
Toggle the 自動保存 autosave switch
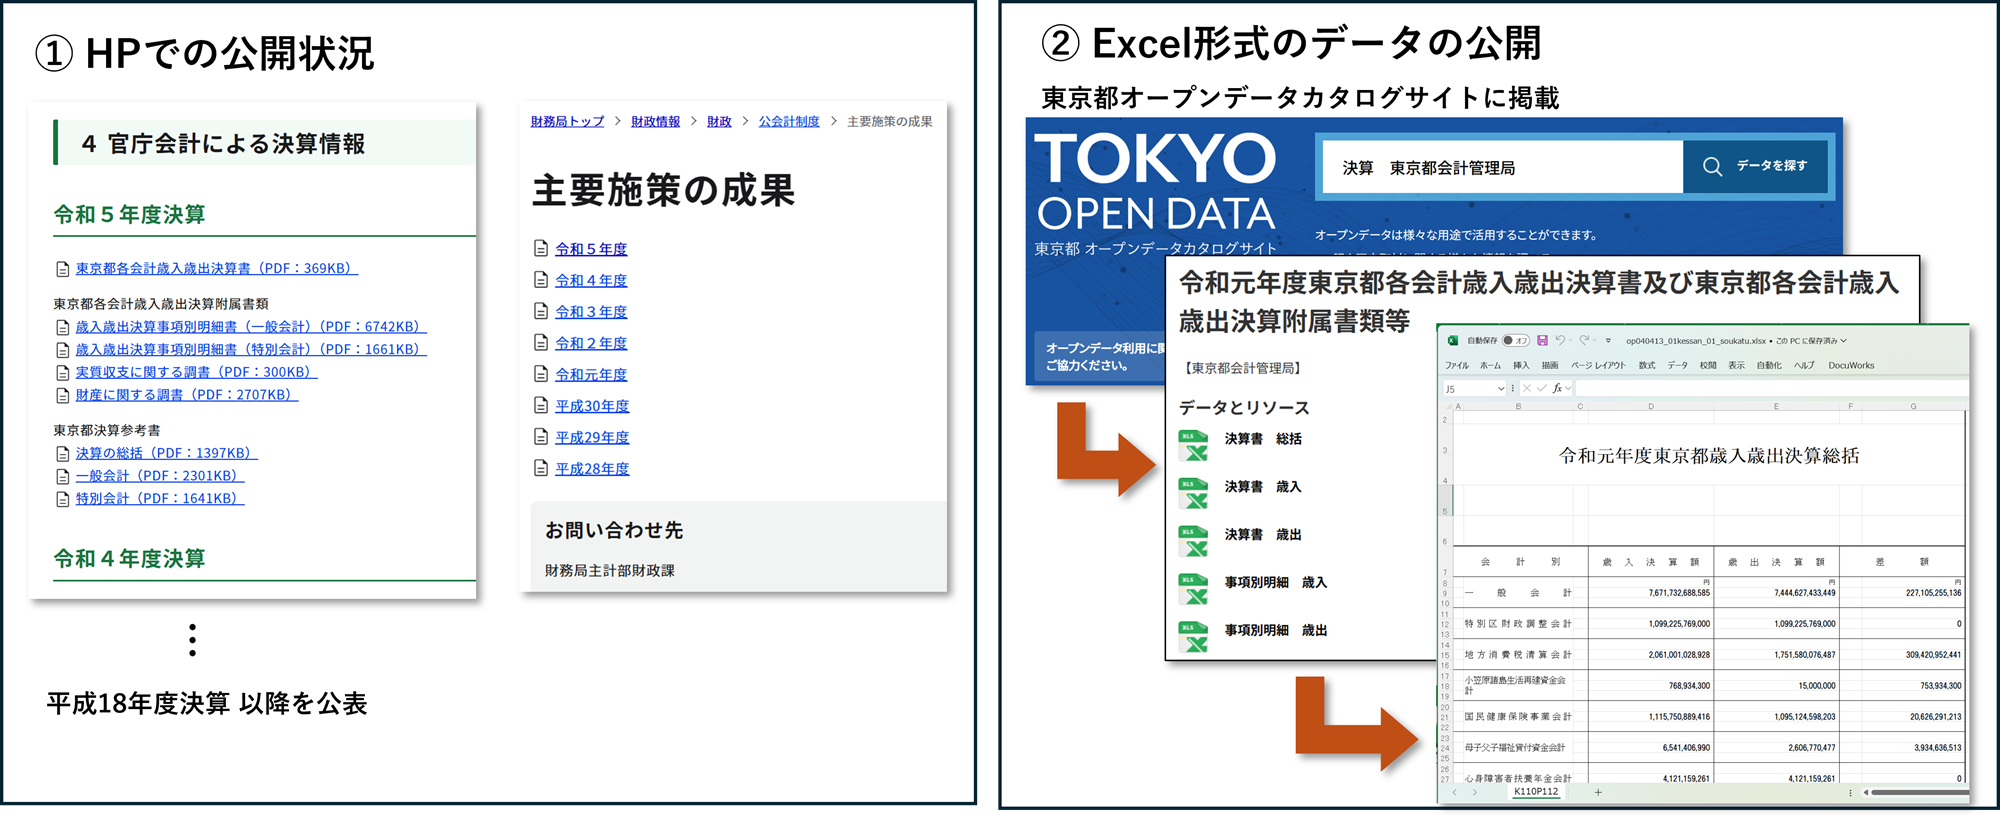point(1516,341)
